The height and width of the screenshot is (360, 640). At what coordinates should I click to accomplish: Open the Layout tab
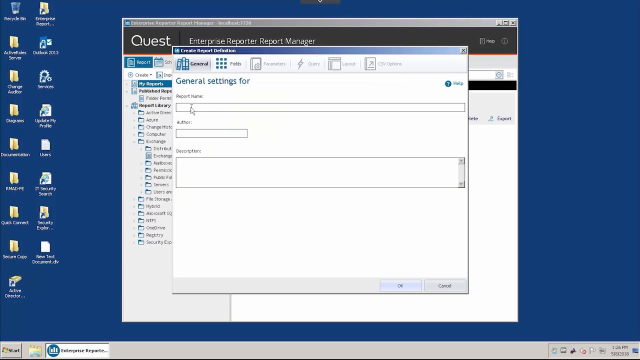(342, 64)
